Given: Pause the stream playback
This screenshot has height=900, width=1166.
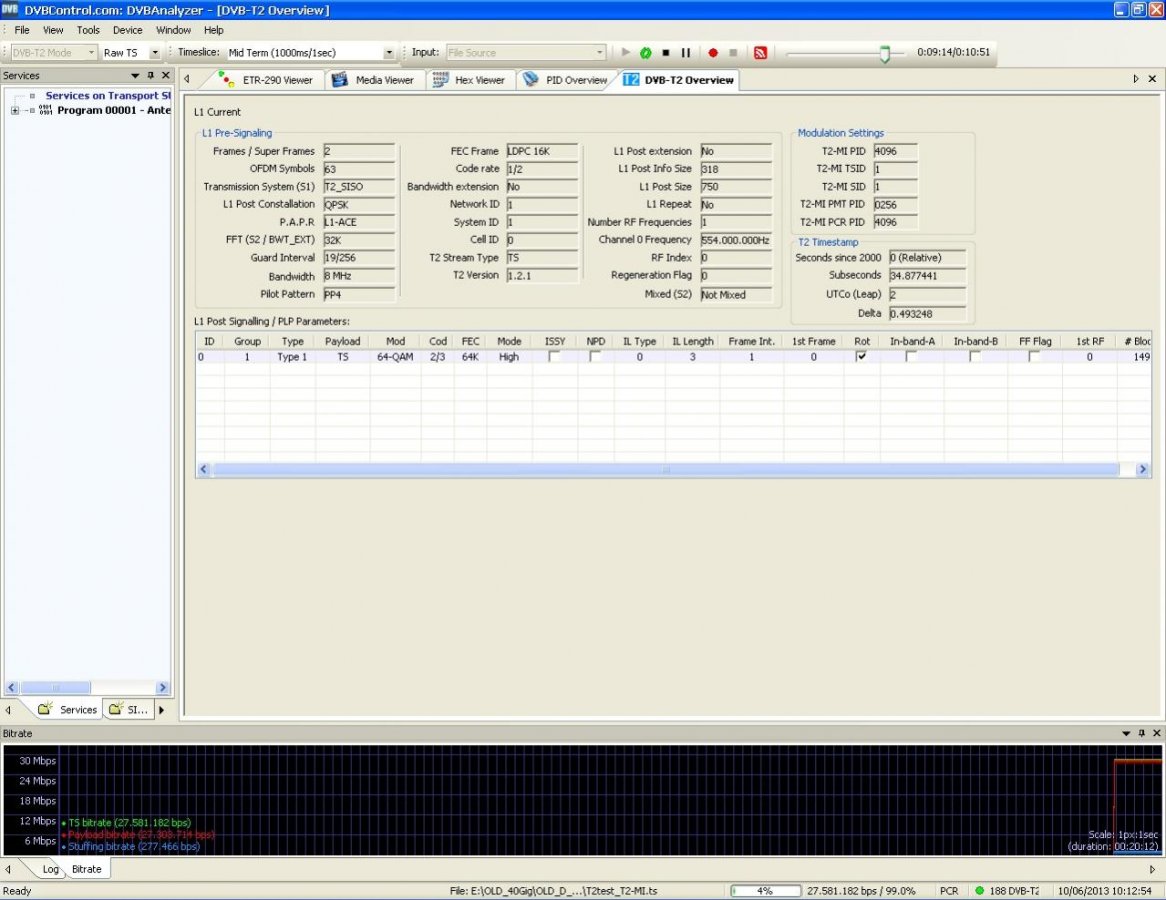Looking at the screenshot, I should coord(686,53).
